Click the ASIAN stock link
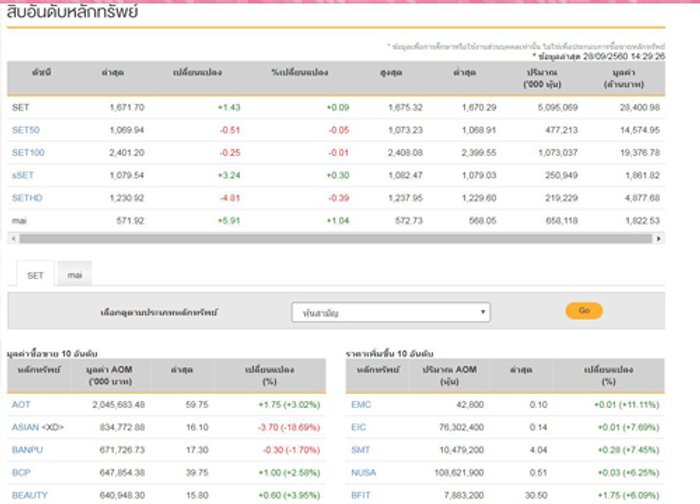The height and width of the screenshot is (504, 700). tap(25, 427)
